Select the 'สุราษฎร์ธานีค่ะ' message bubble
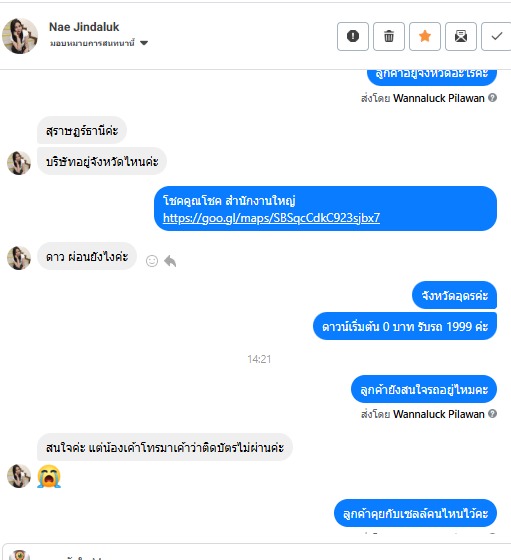The height and width of the screenshot is (560, 511). tap(82, 130)
